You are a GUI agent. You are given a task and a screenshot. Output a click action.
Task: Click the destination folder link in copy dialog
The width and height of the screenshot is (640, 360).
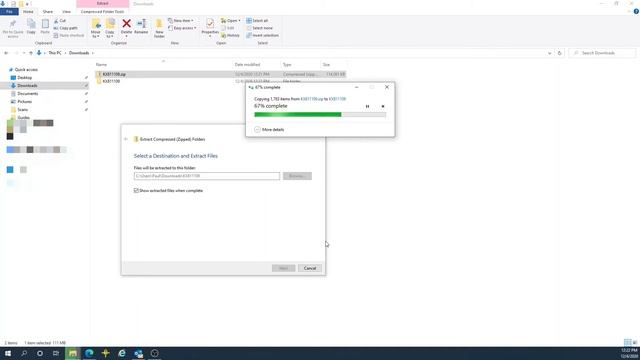click(337, 99)
